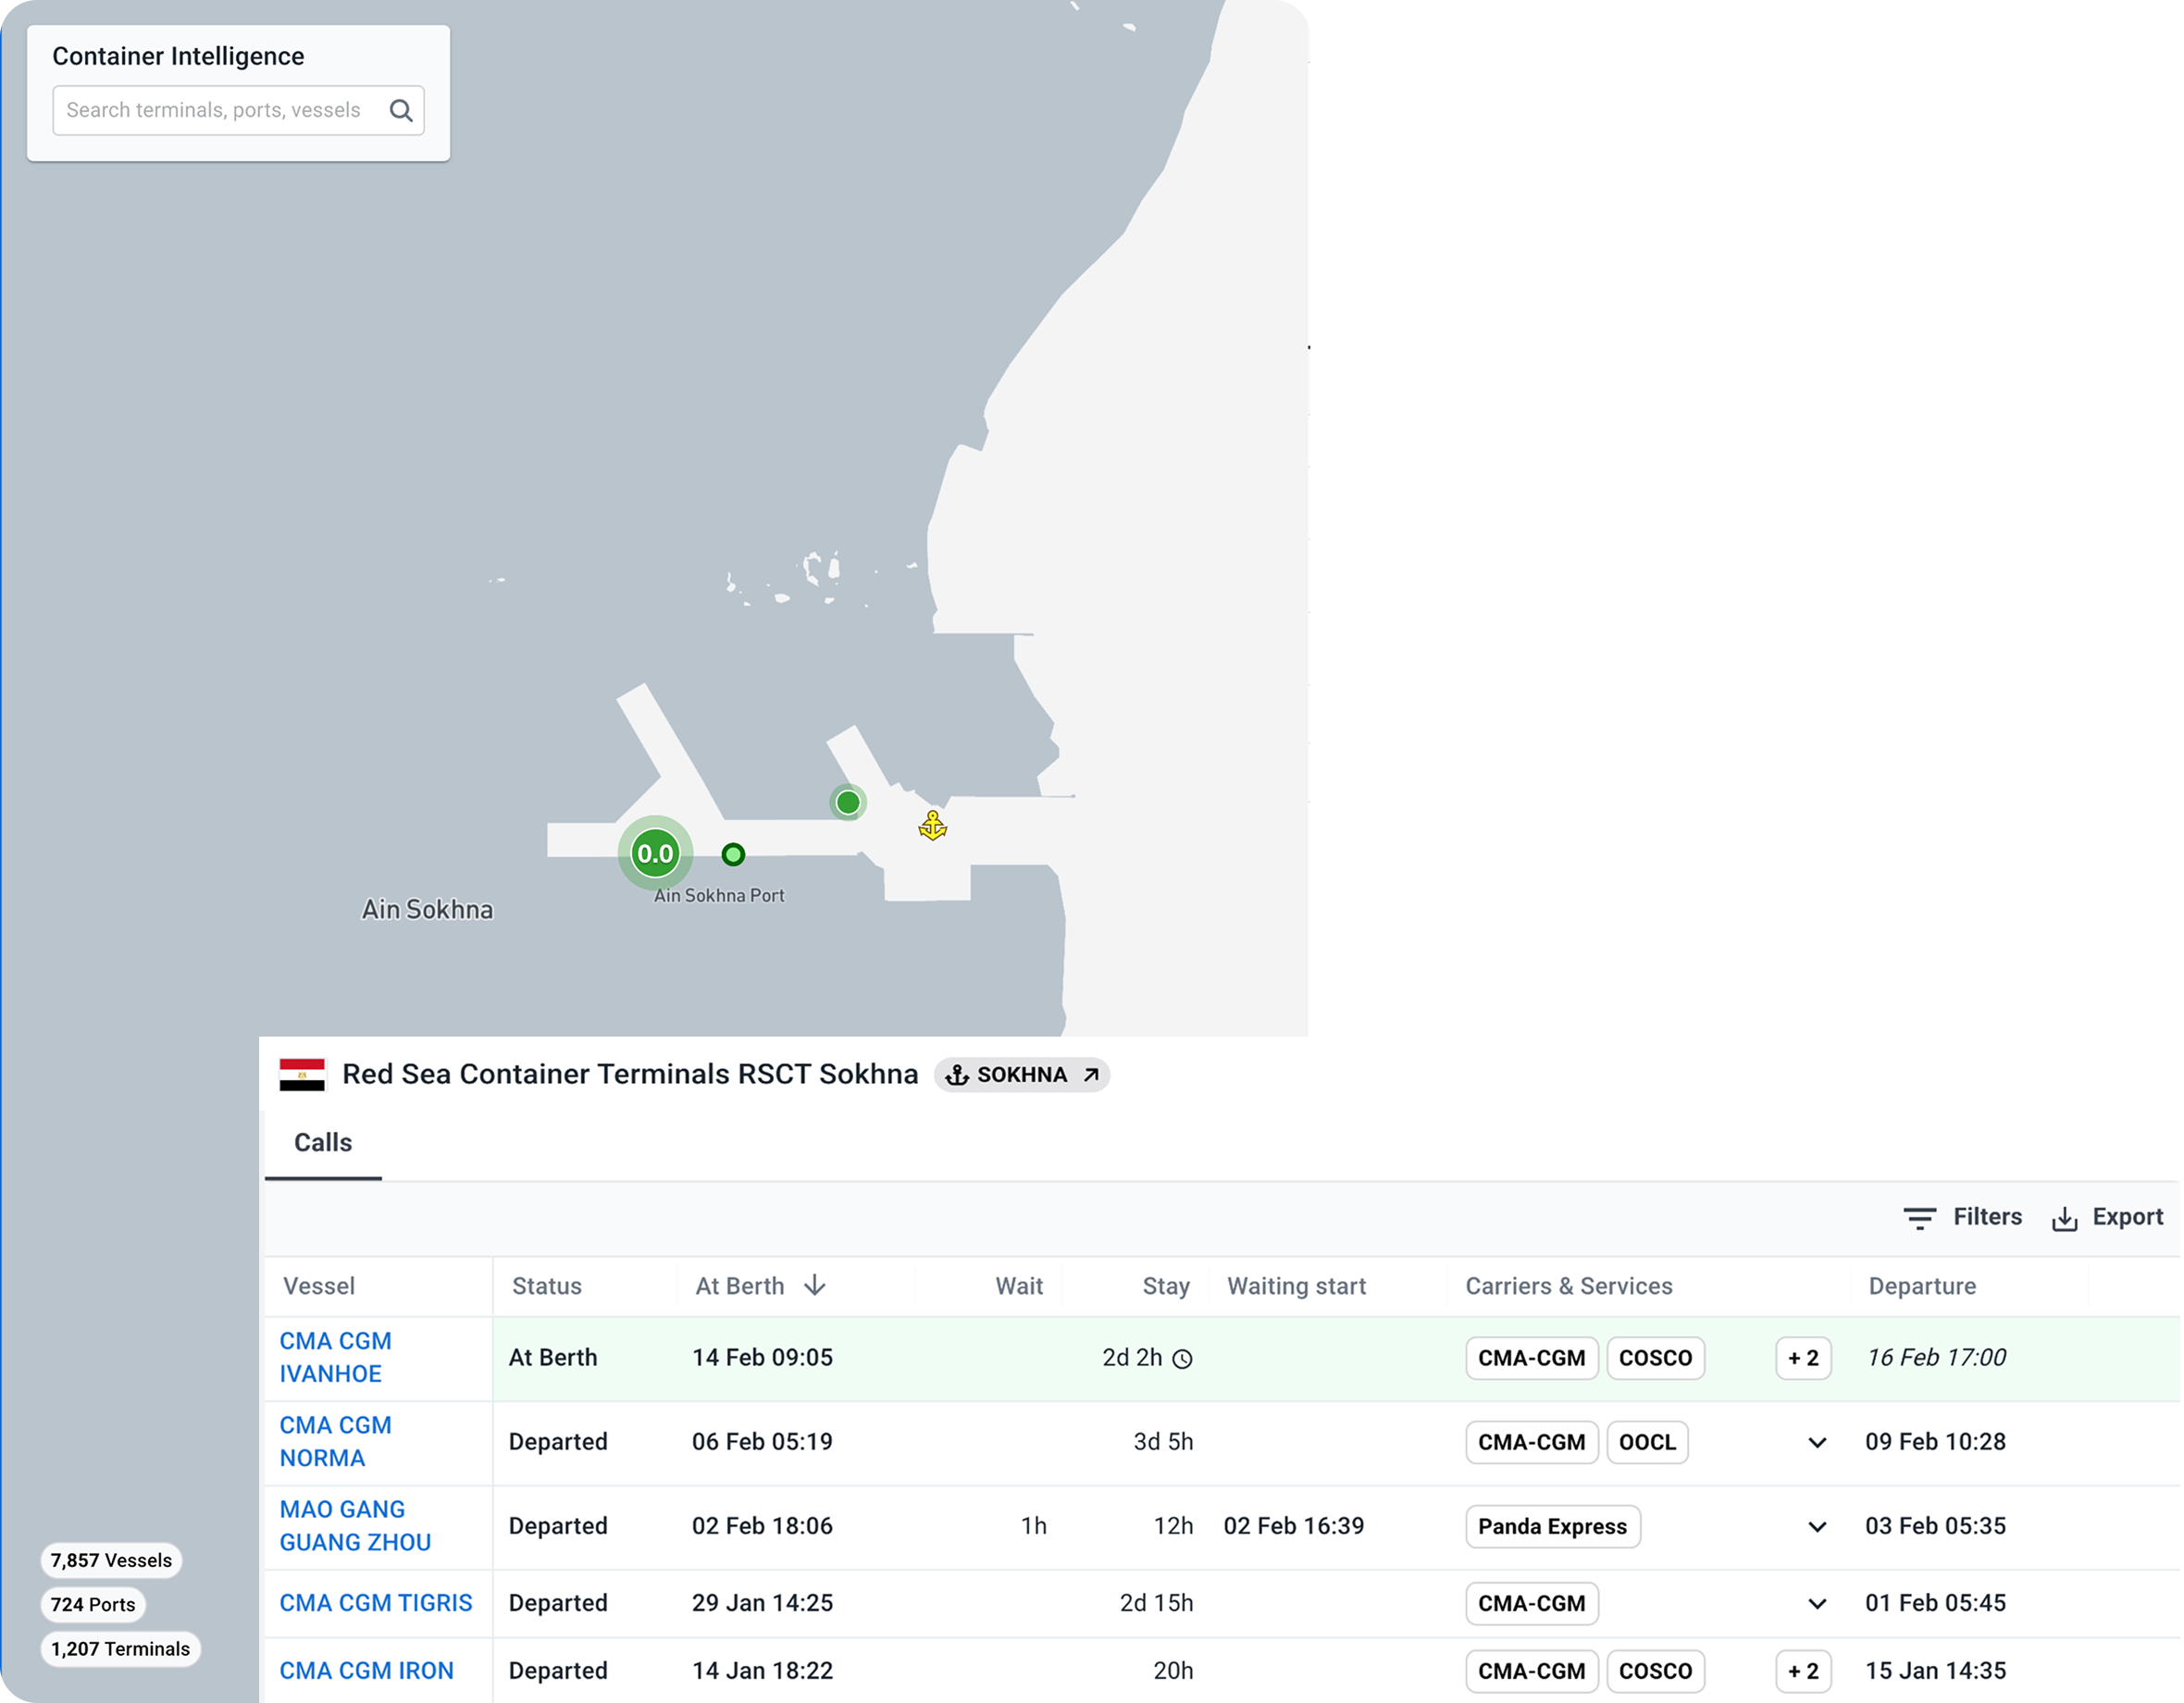Show +2 more carriers for IVANHOE
This screenshot has width=2184, height=1703.
coord(1802,1358)
